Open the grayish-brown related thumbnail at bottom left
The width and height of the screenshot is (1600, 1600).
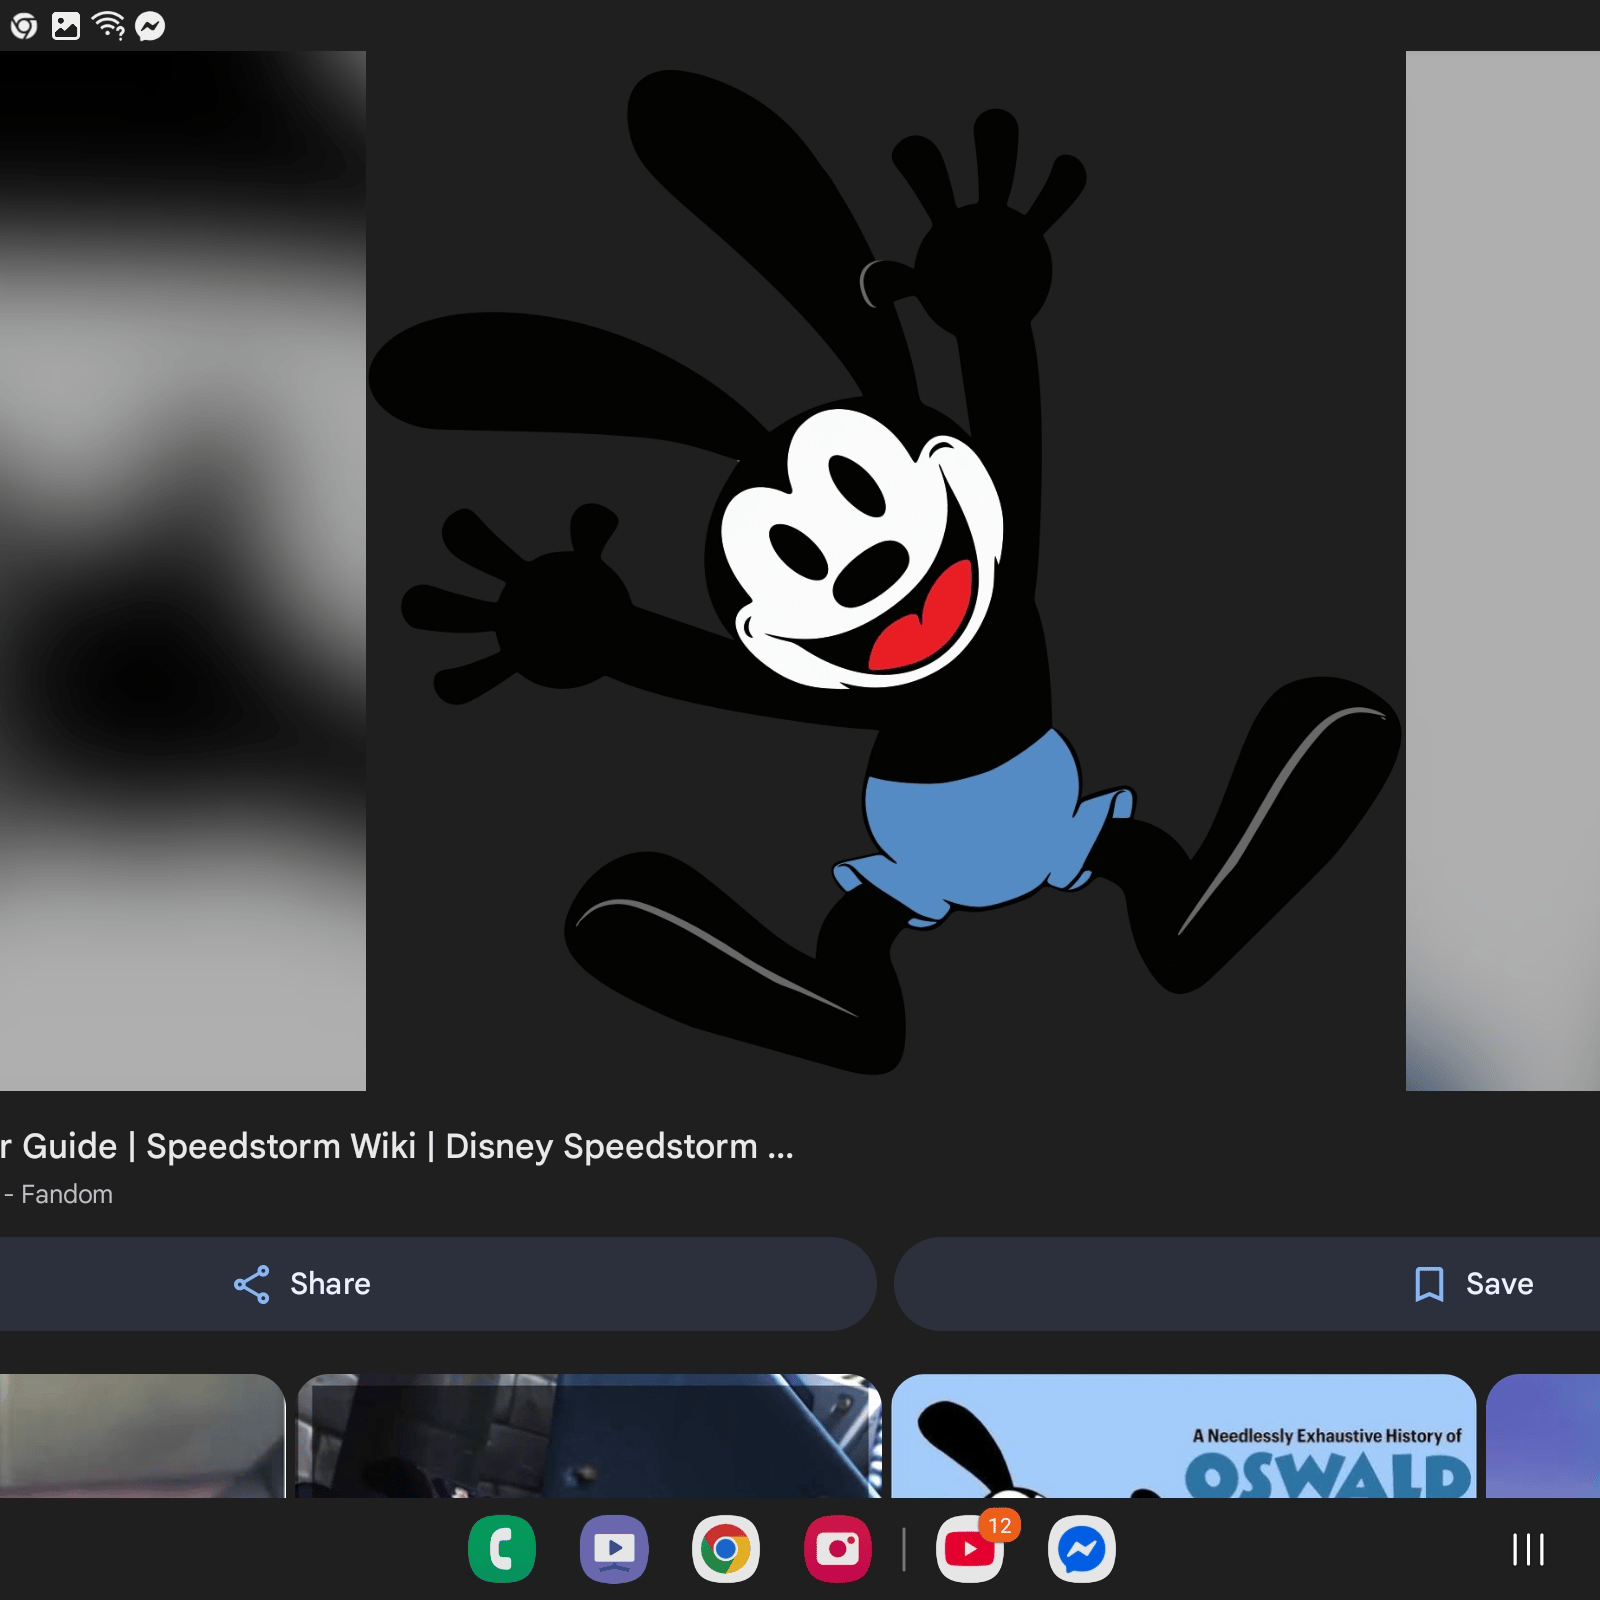click(142, 1436)
